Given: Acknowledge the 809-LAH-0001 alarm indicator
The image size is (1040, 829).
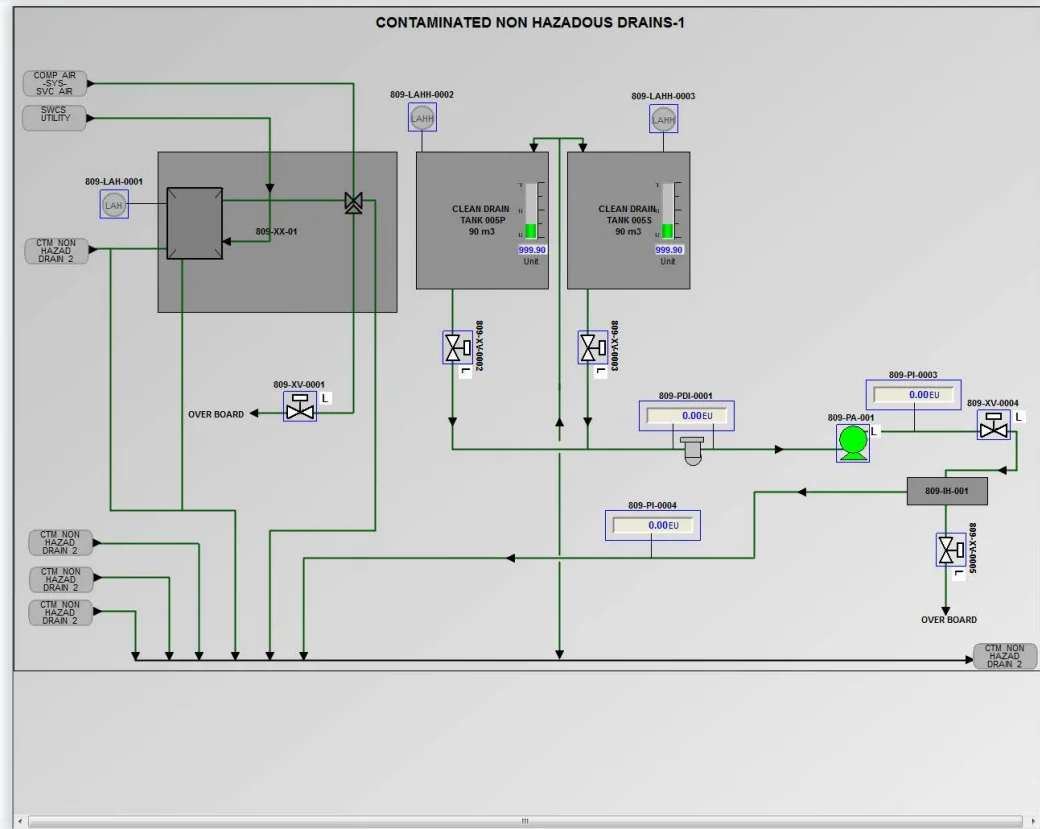Looking at the screenshot, I should tap(114, 203).
